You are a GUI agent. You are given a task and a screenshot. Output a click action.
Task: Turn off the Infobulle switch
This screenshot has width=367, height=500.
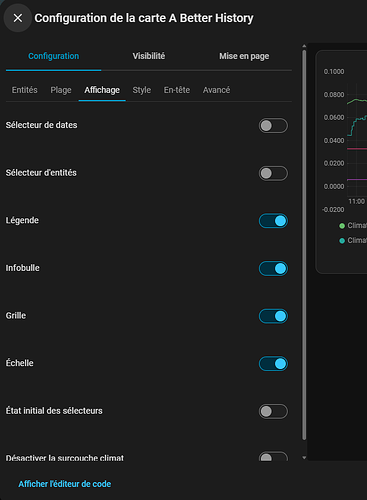[x=273, y=269]
